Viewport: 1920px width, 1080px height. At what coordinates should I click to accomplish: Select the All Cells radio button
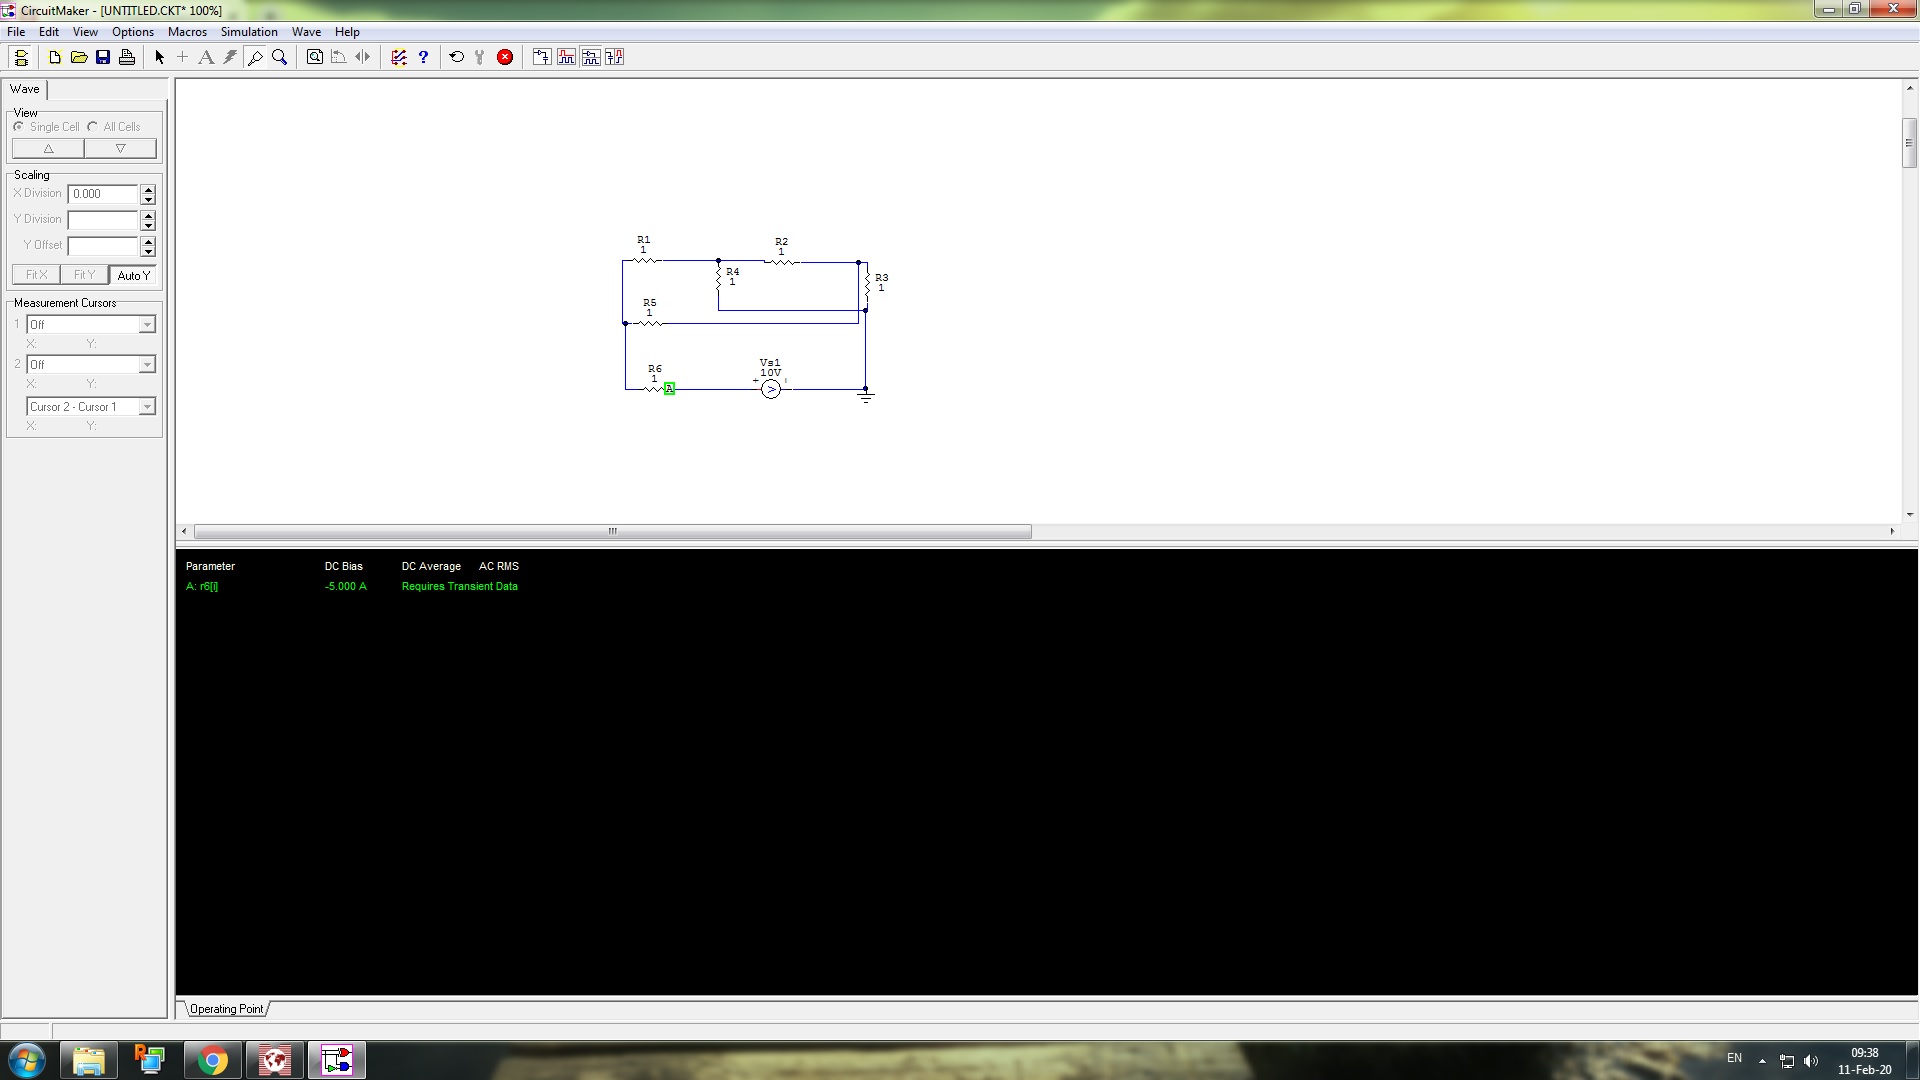pyautogui.click(x=92, y=126)
